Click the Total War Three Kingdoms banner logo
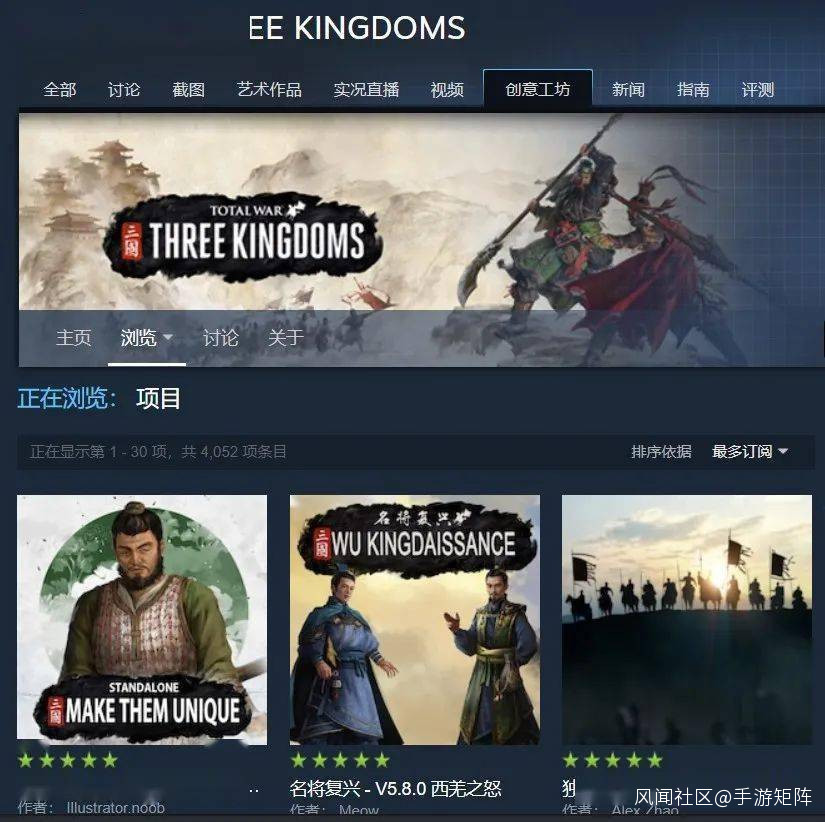Image resolution: width=825 pixels, height=822 pixels. [243, 238]
